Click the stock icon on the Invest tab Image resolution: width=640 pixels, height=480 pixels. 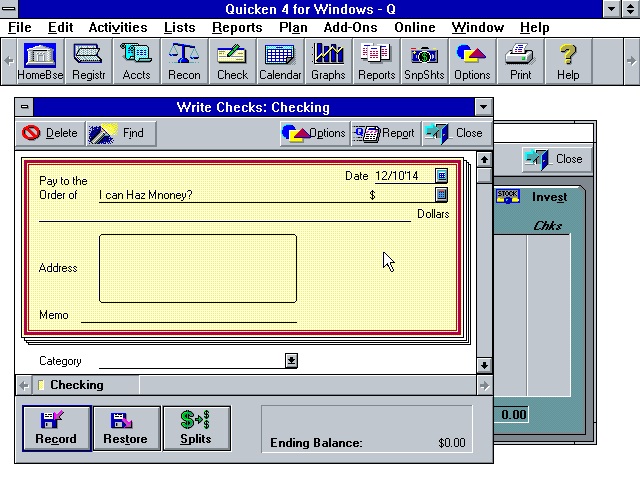508,197
